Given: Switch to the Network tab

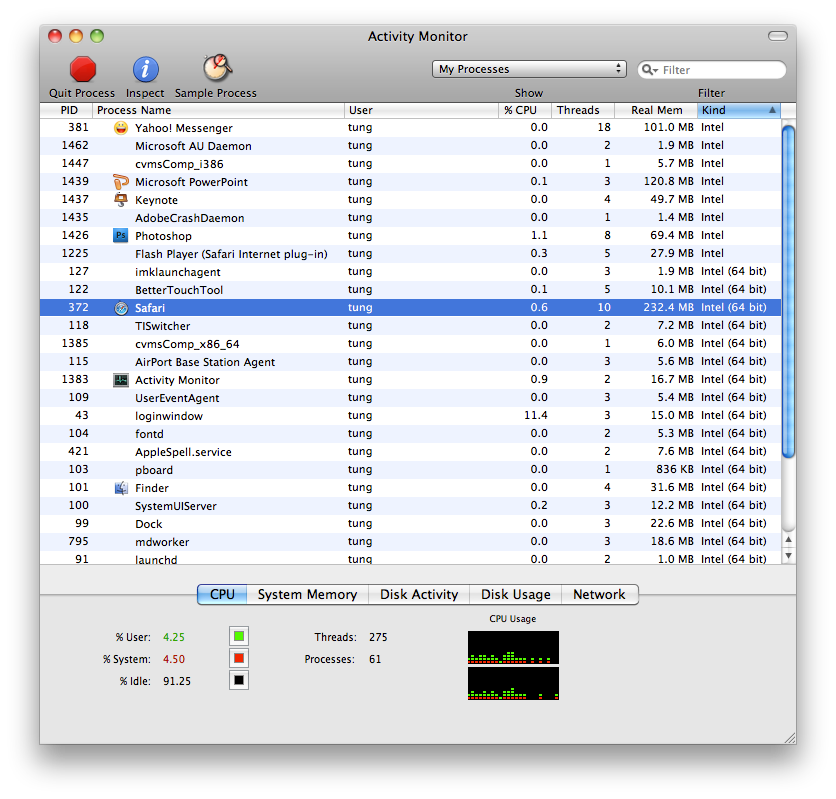Looking at the screenshot, I should [x=599, y=594].
